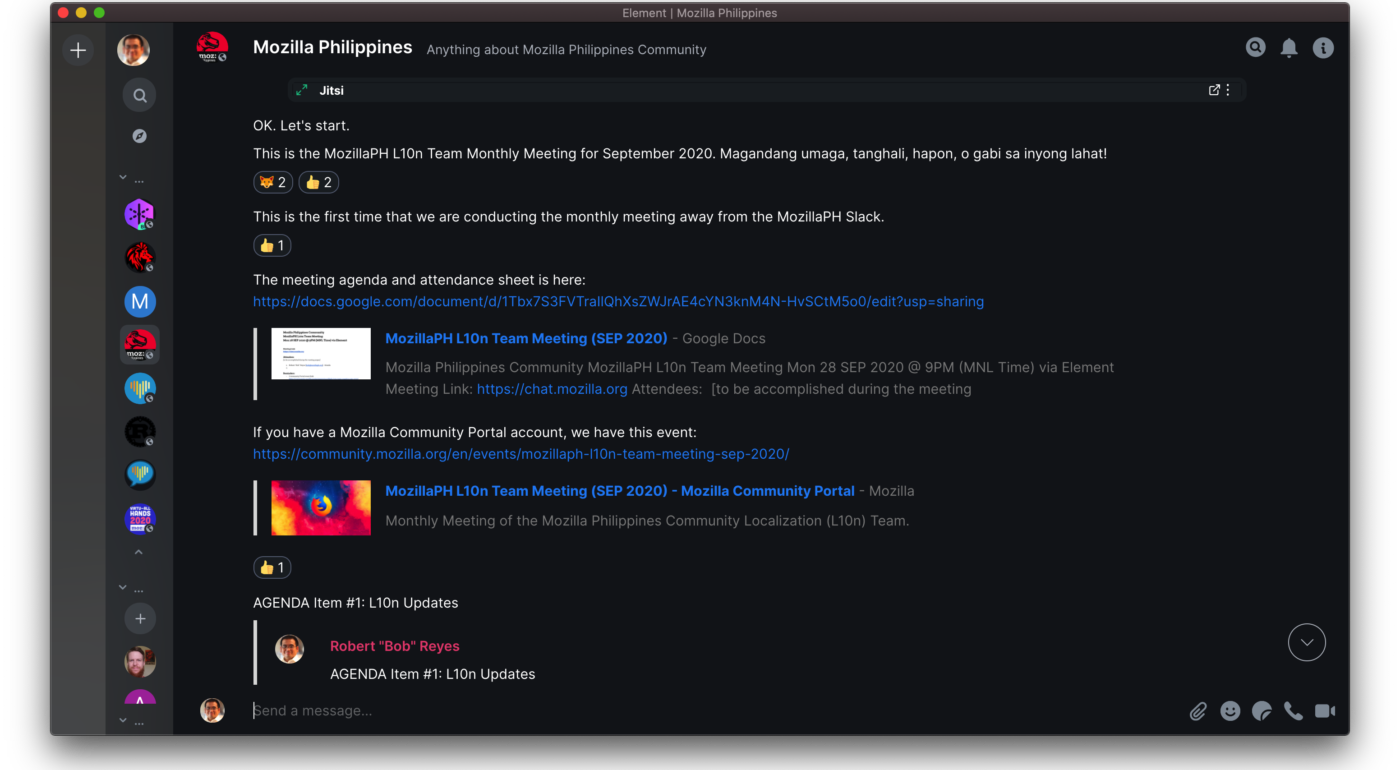The image size is (1400, 770).
Task: Open MozillaPH L10n Team Meeting Google Docs title
Action: (x=526, y=338)
